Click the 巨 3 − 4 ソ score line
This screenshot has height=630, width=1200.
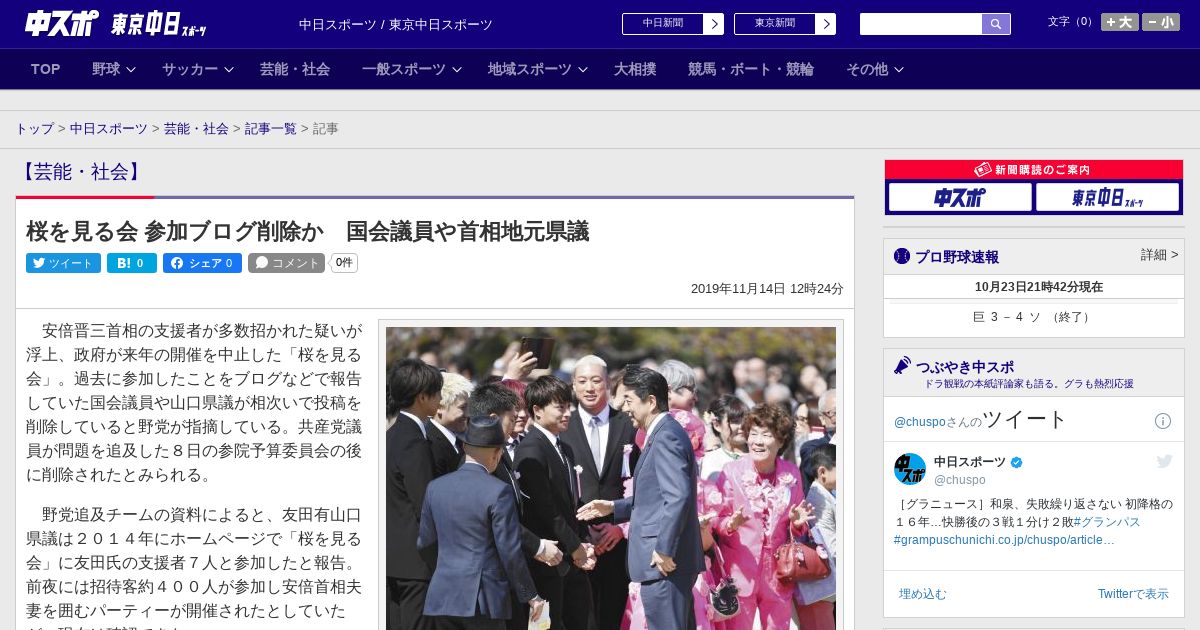pos(1034,317)
